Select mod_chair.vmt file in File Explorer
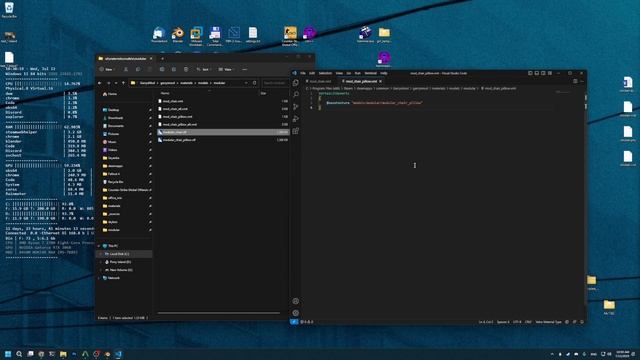The width and height of the screenshot is (640, 360). coord(223,101)
